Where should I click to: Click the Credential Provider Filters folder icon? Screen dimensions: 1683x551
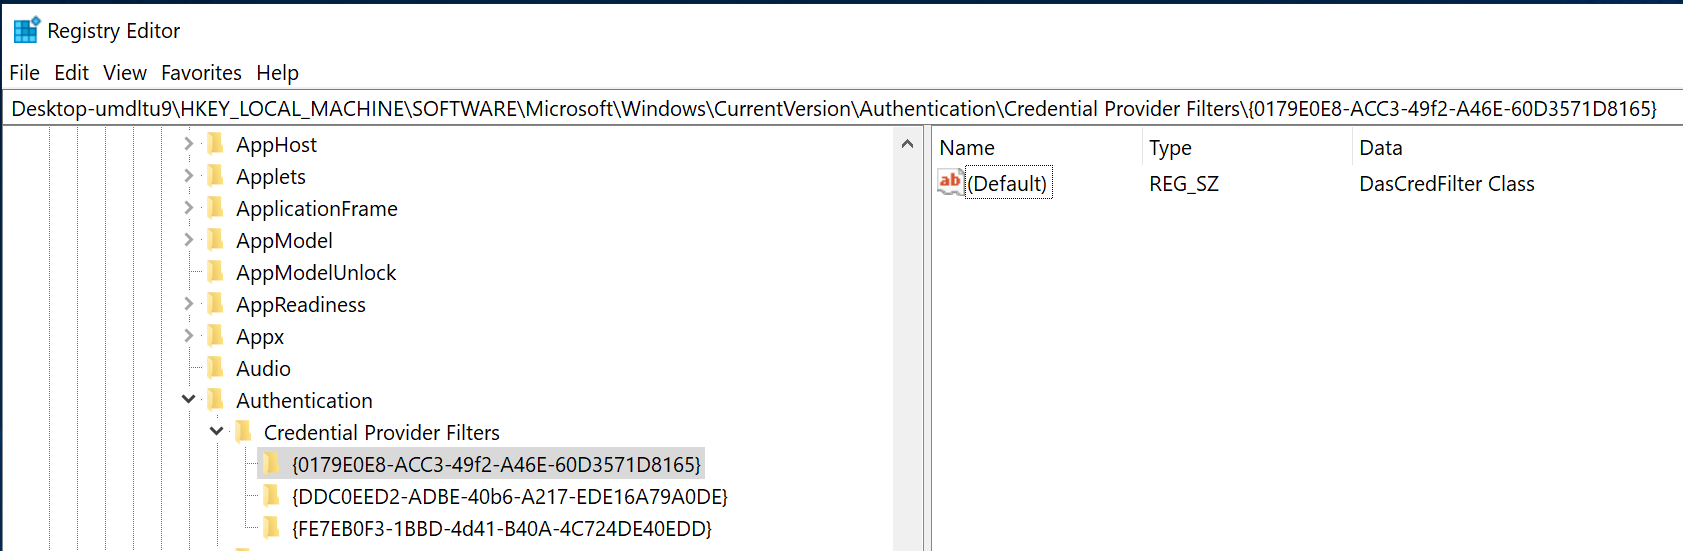243,432
